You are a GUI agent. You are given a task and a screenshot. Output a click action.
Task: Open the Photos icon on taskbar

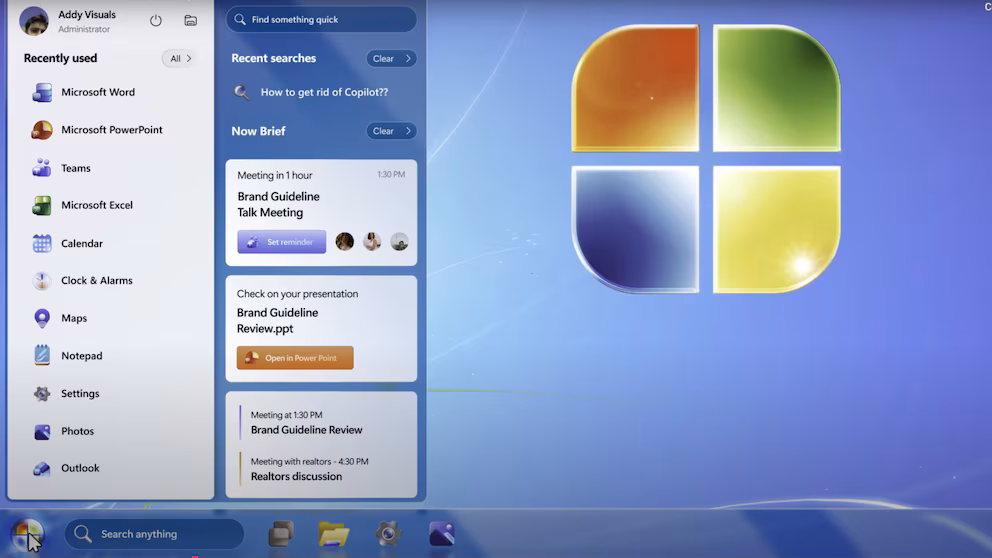442,533
